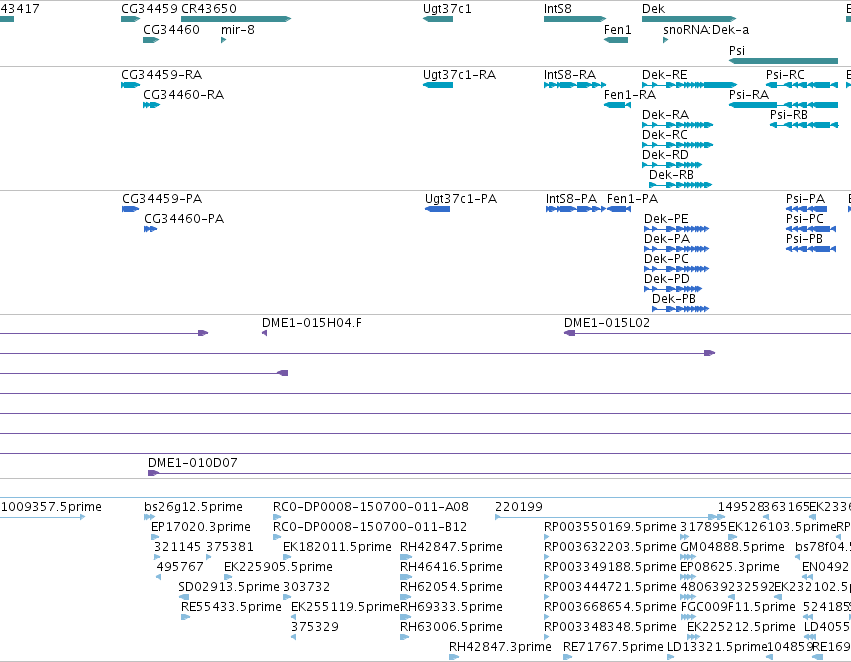Select the Psi-RB transcript label
Viewport: 851px width, 662px height.
click(789, 114)
